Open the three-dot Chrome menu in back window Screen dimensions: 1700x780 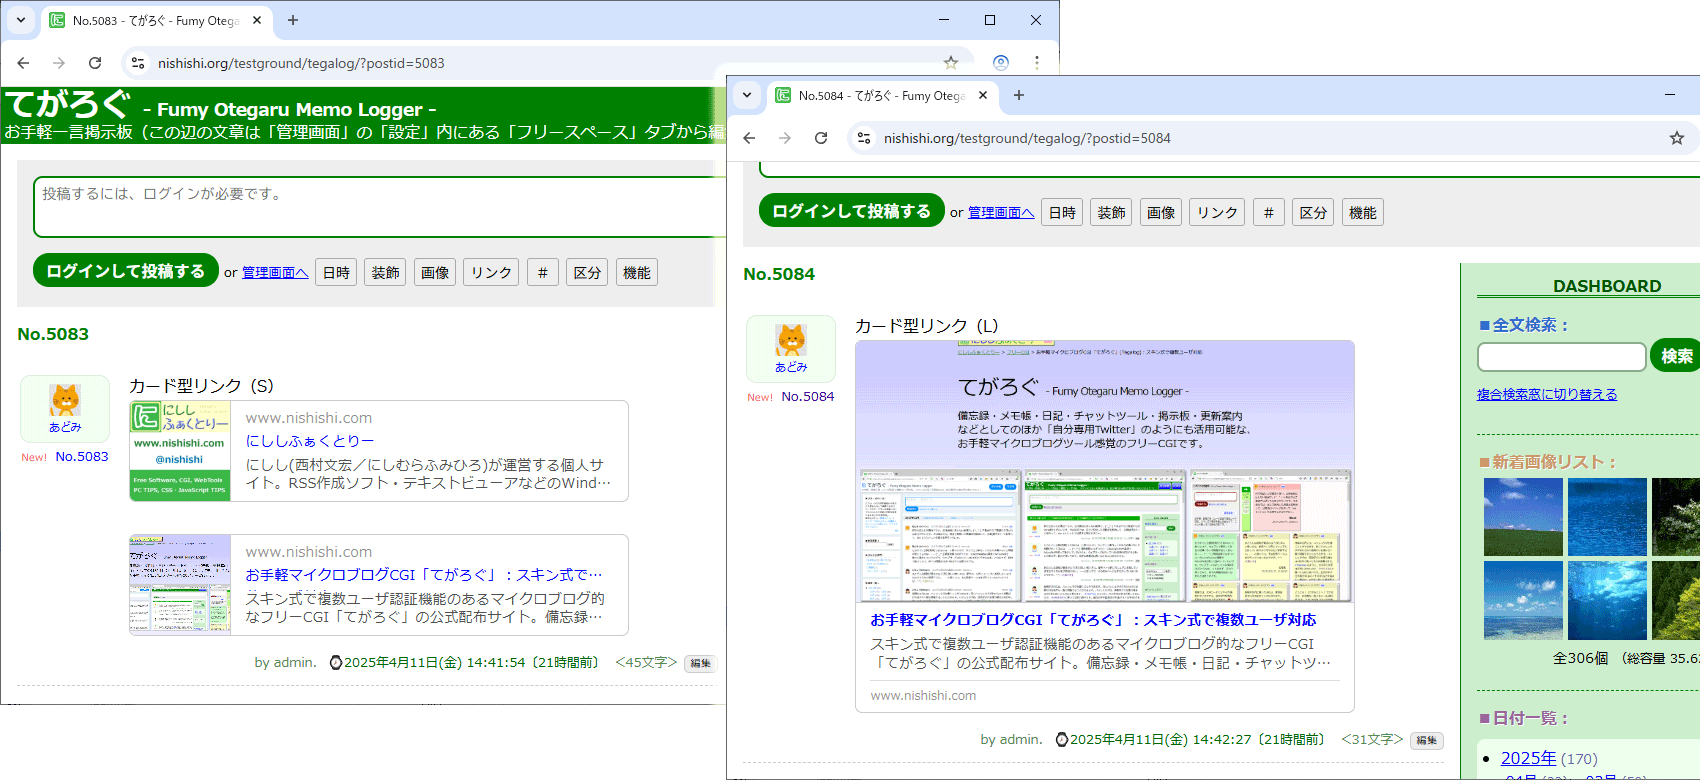[x=1037, y=63]
